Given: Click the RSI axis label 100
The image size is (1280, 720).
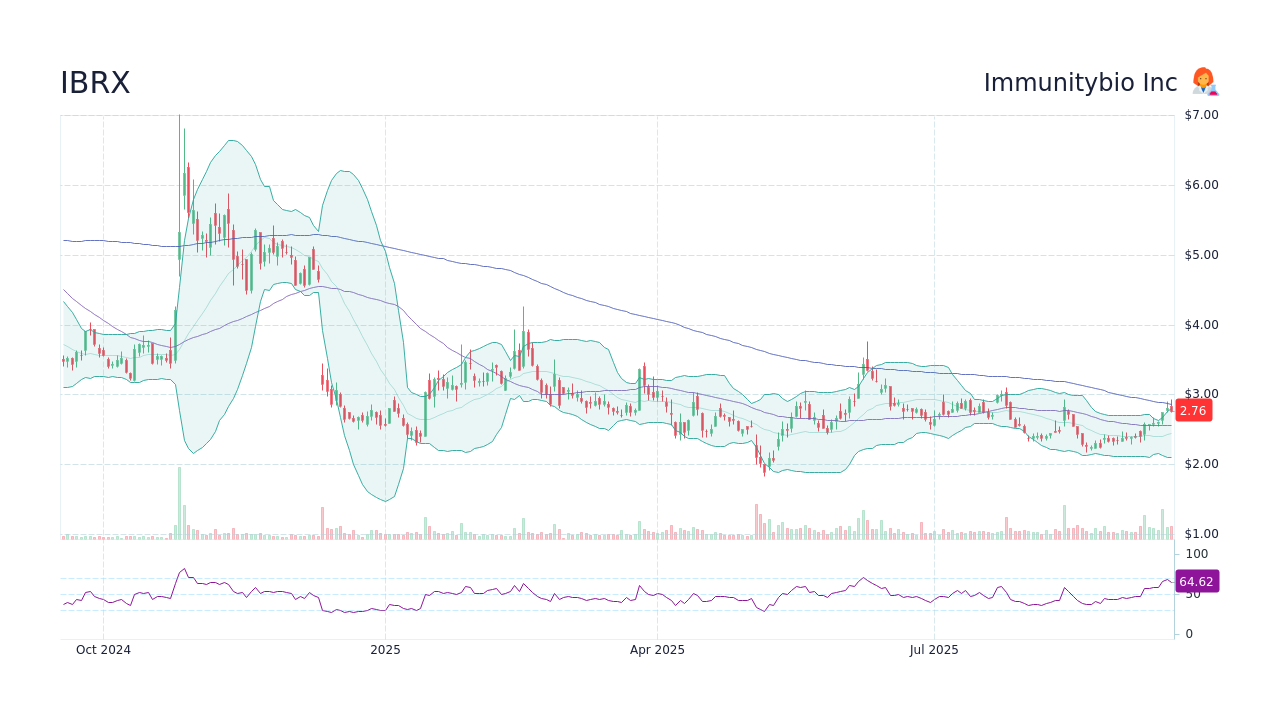Looking at the screenshot, I should click(1197, 554).
